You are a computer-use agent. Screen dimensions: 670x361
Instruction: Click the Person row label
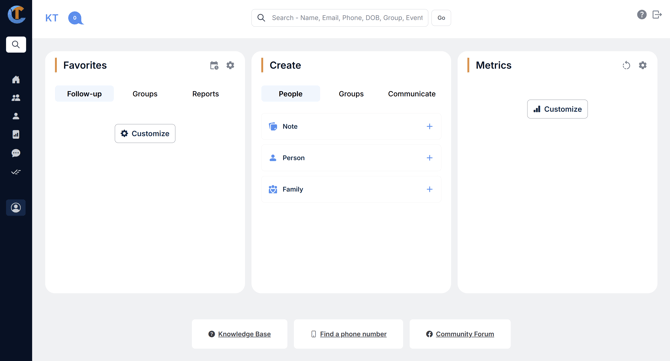(294, 158)
